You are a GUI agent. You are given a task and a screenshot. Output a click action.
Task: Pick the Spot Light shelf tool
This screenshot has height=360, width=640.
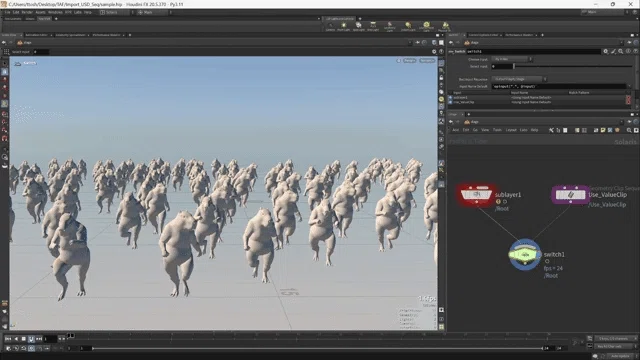point(358,27)
